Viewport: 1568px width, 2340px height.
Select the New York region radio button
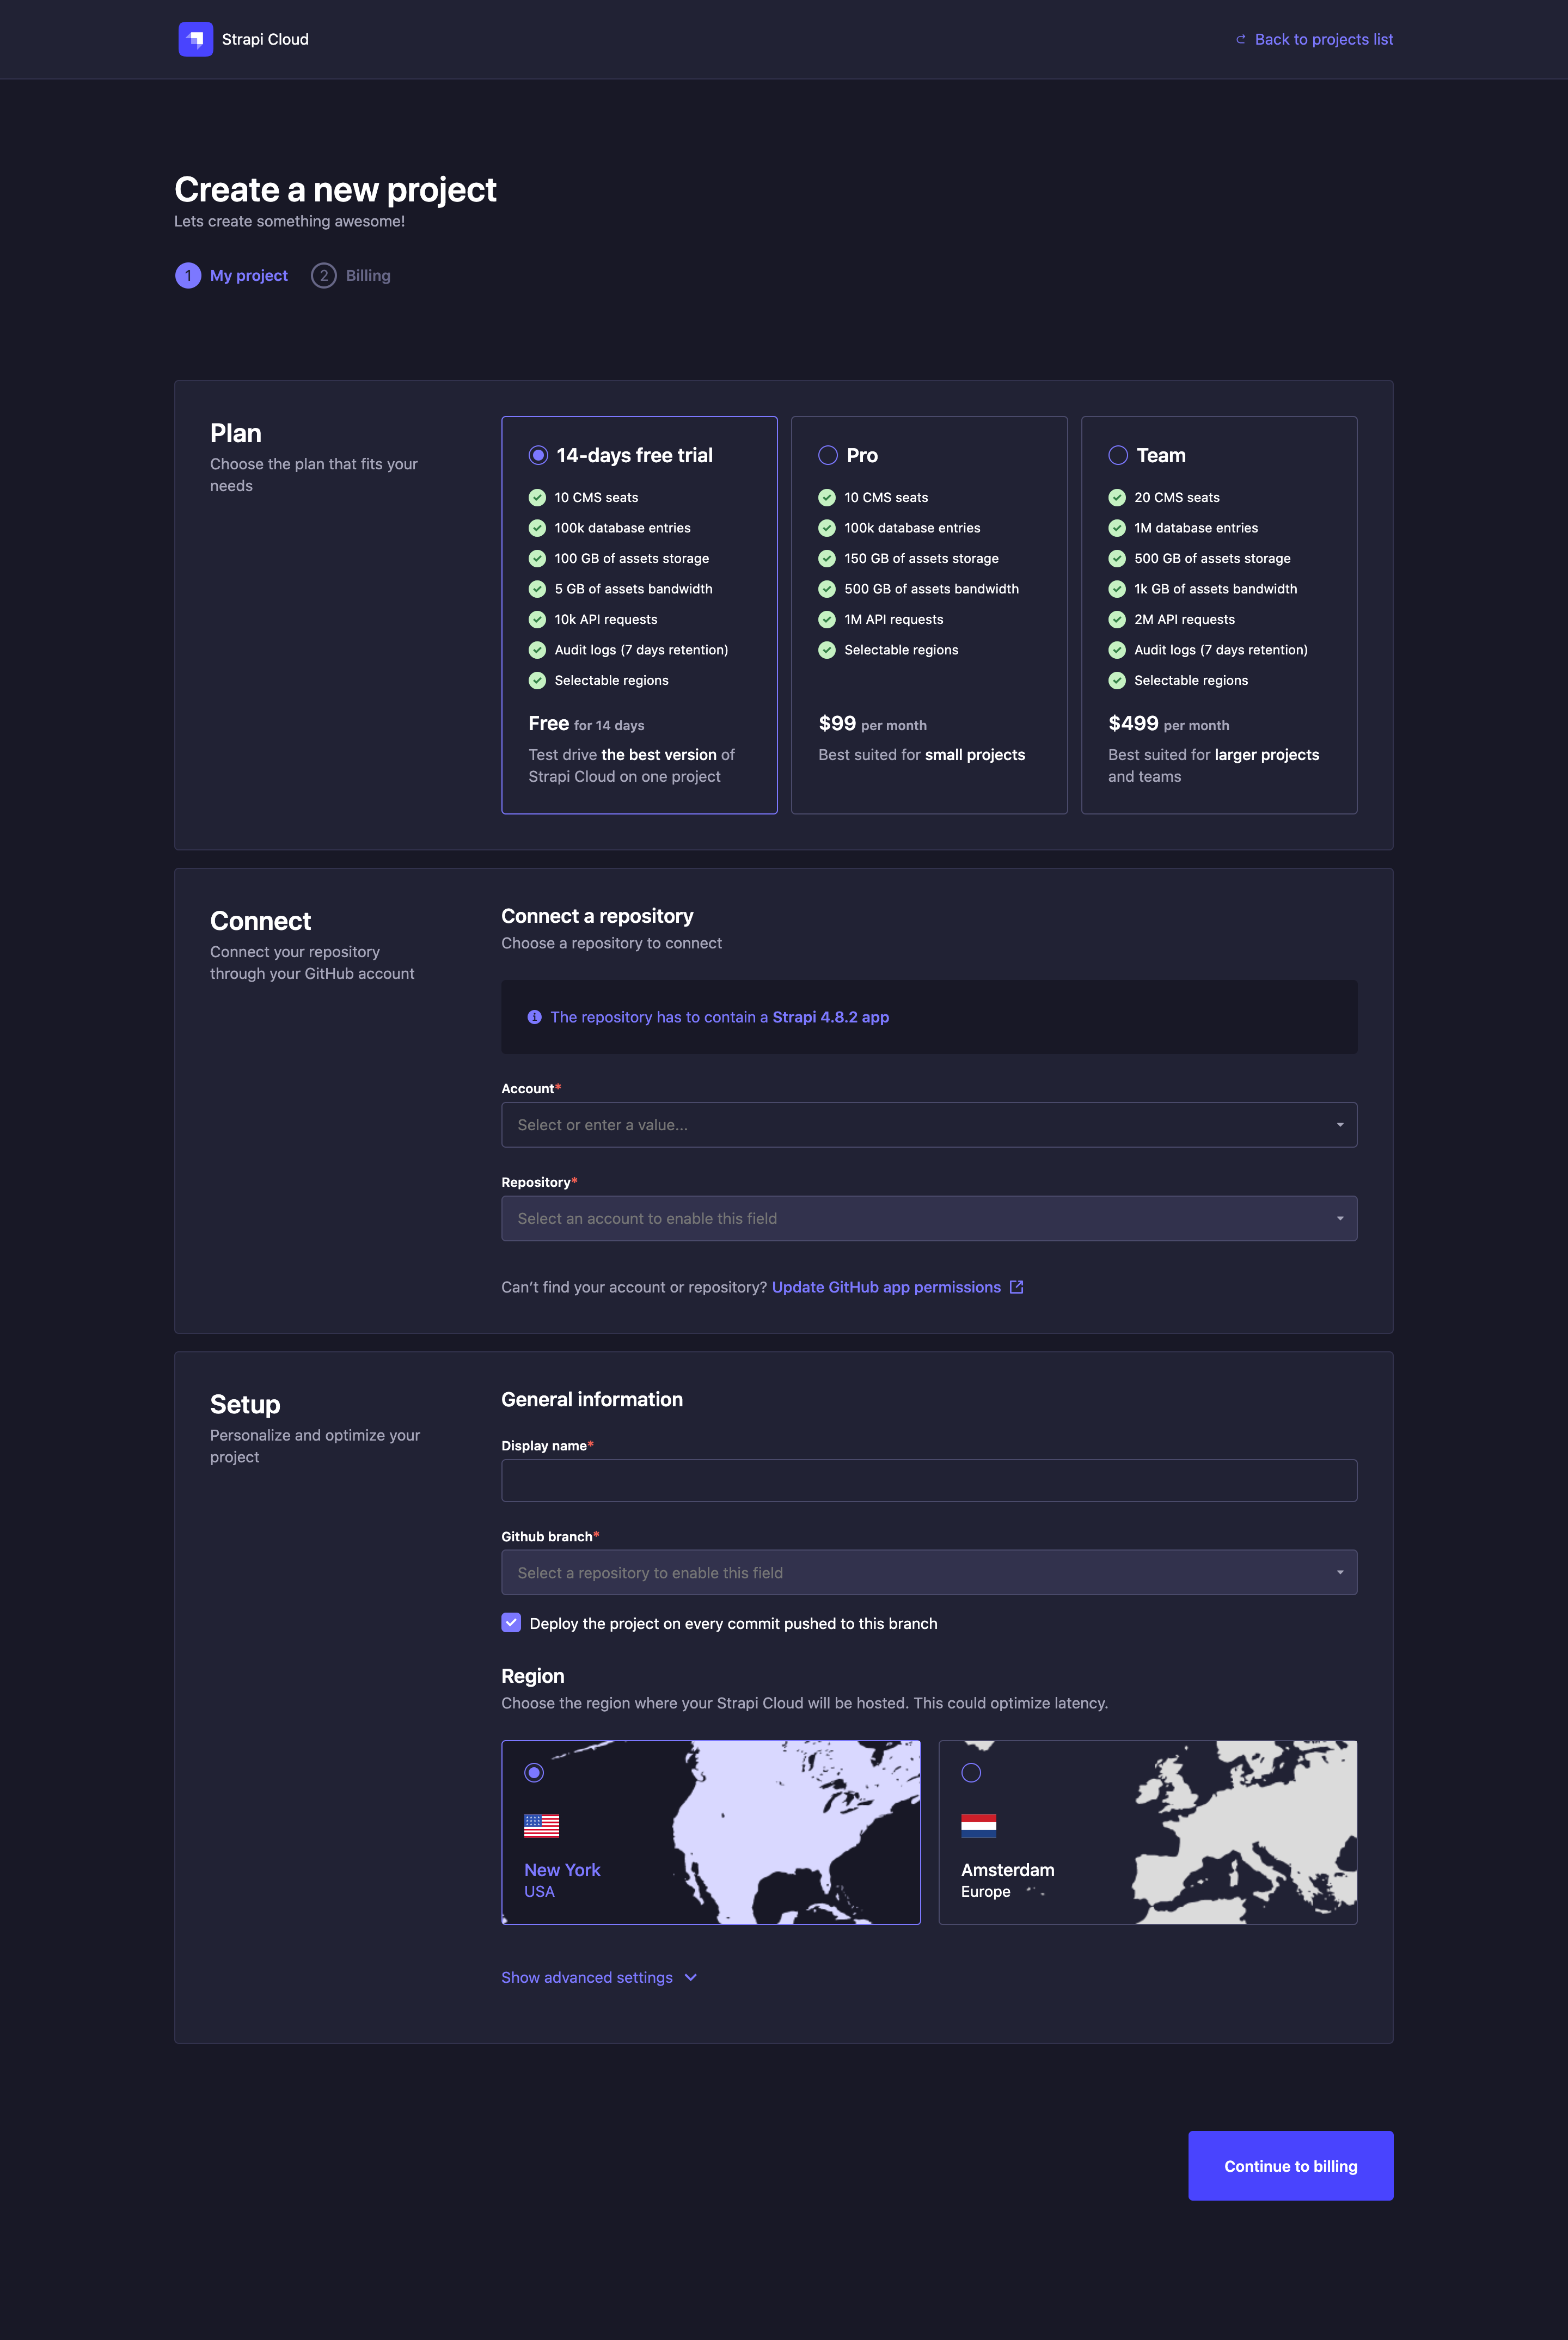[x=534, y=1772]
